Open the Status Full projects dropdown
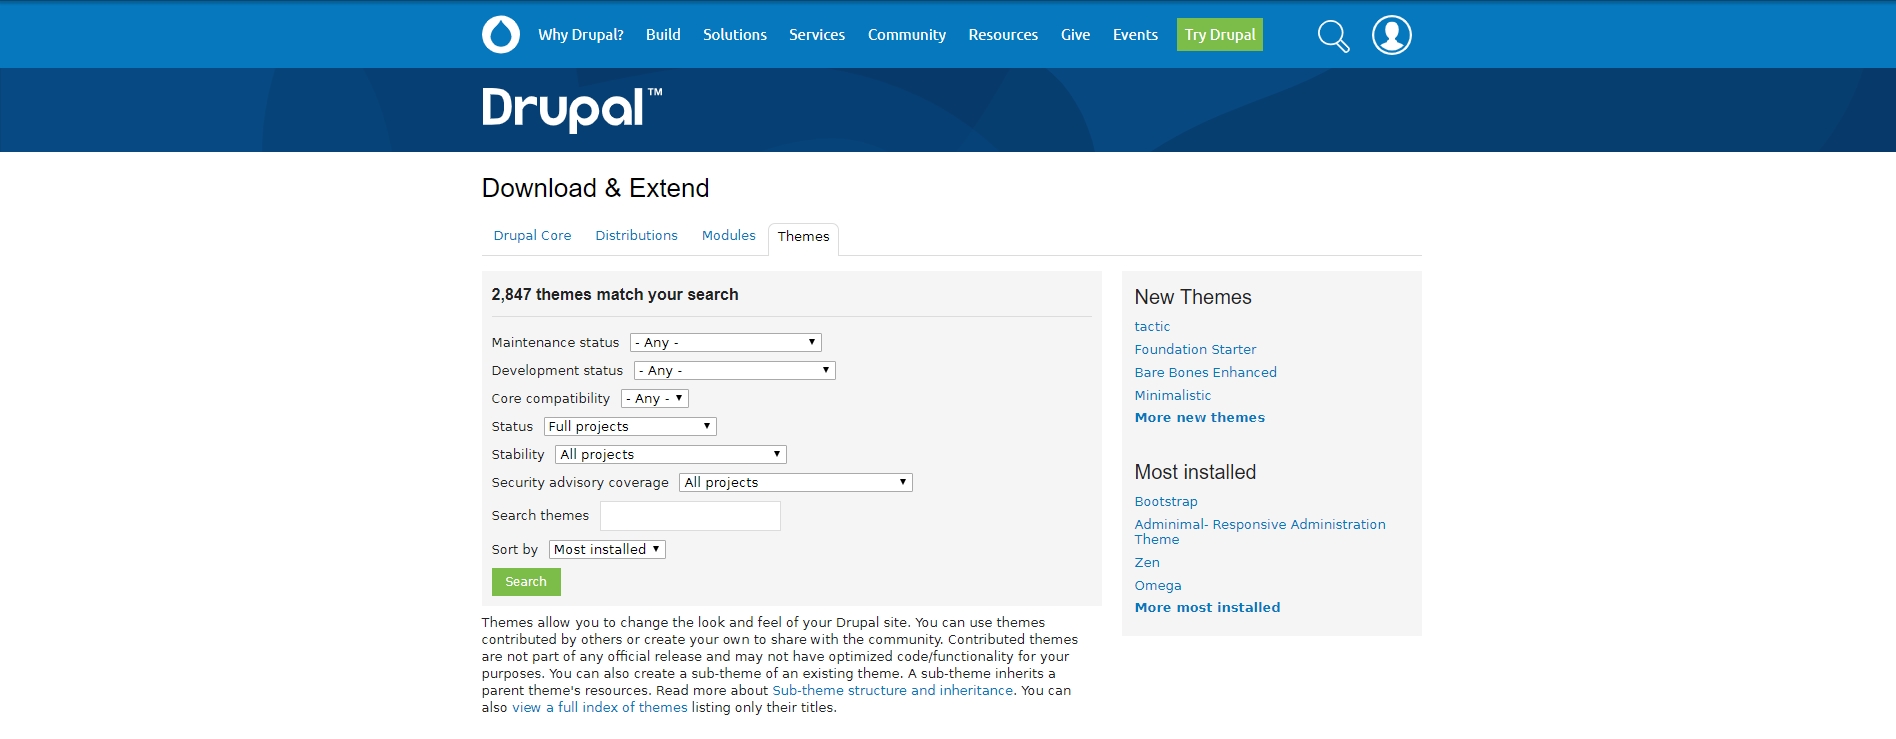This screenshot has width=1896, height=739. [x=630, y=426]
